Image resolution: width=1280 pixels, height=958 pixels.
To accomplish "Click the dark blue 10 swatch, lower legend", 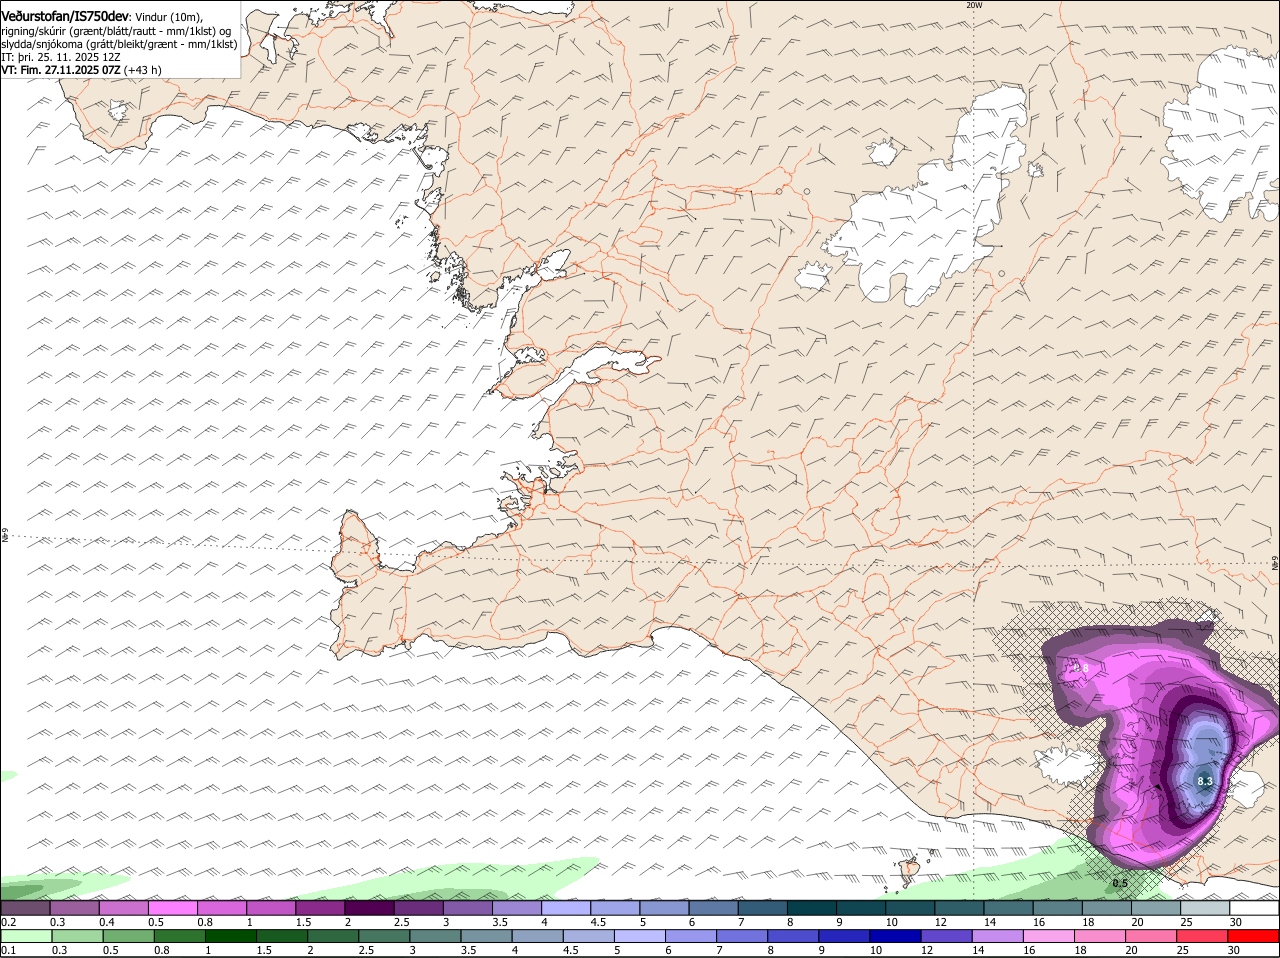I will pyautogui.click(x=896, y=936).
